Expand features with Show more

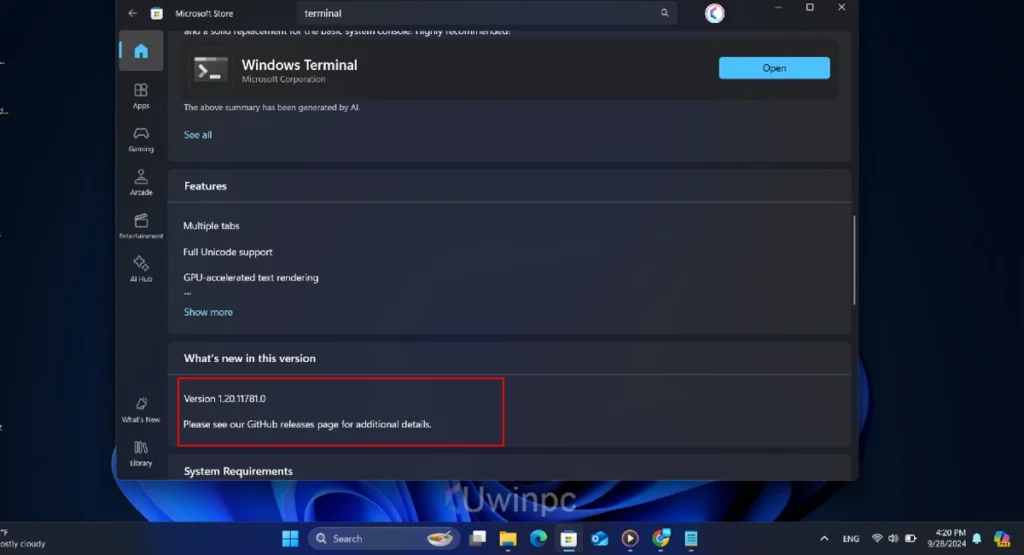tap(208, 312)
